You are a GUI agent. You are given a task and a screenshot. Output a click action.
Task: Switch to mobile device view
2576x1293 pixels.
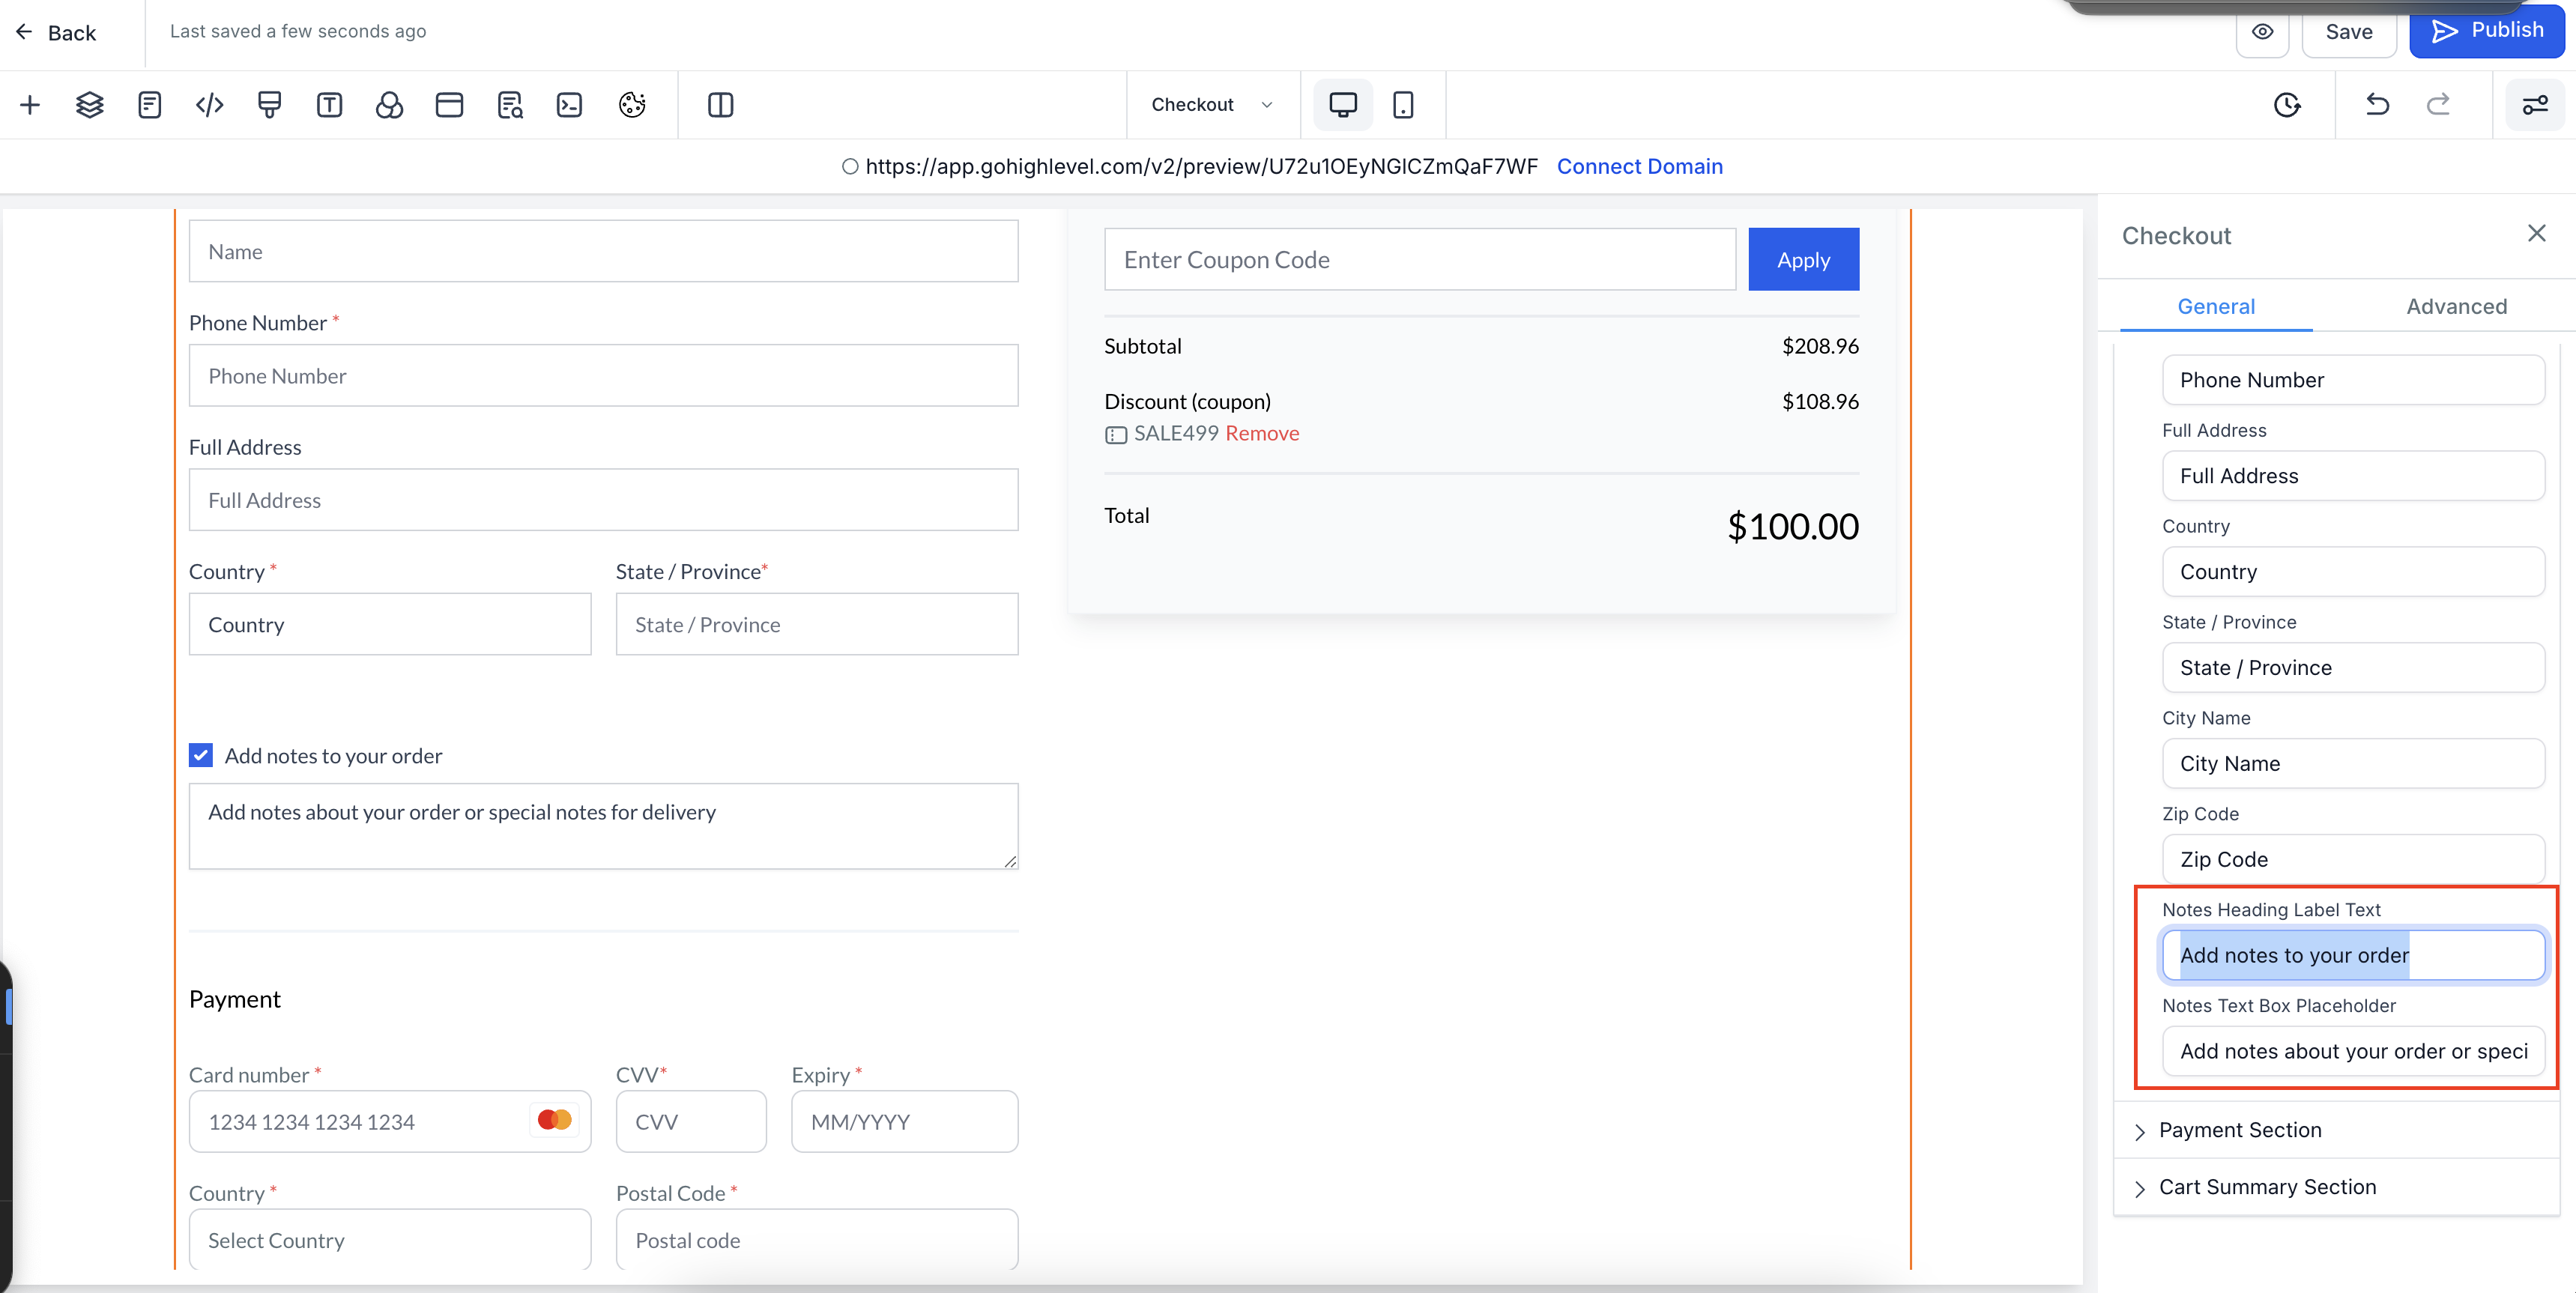[1403, 105]
